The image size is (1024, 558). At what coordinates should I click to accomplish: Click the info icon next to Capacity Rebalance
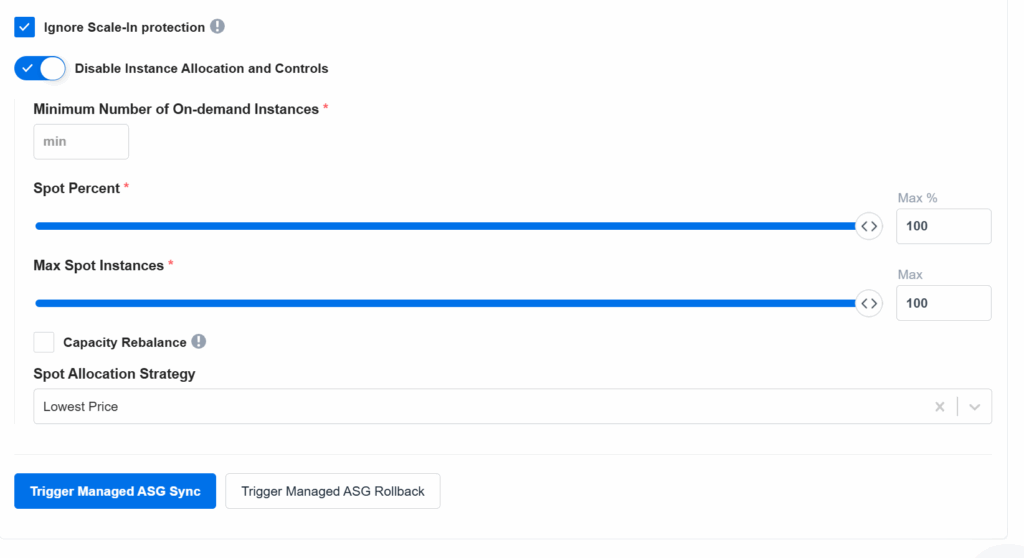point(199,342)
